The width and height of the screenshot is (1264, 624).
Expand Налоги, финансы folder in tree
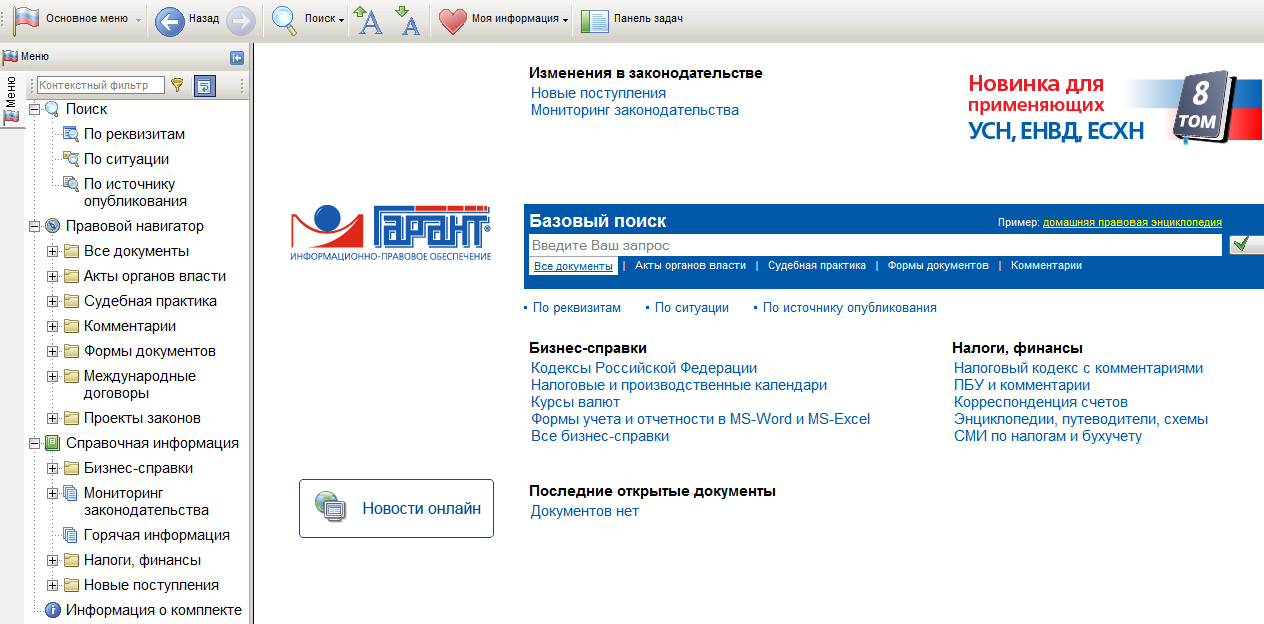point(52,560)
